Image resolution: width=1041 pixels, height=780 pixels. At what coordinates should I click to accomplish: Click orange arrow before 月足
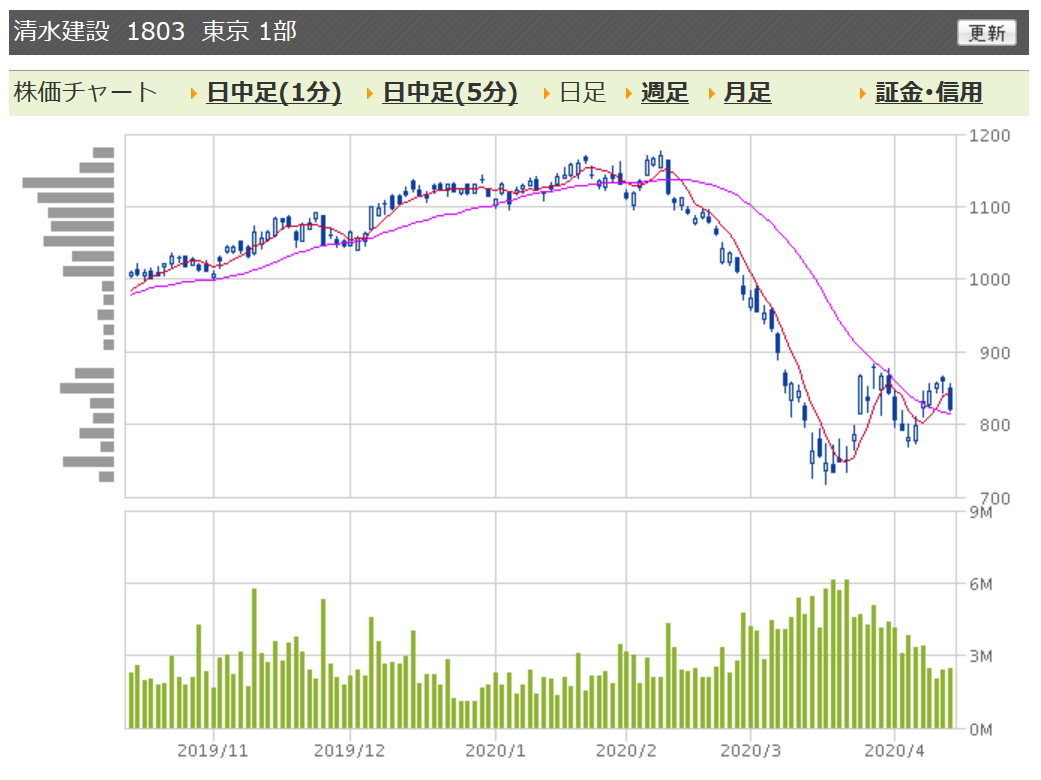[712, 94]
